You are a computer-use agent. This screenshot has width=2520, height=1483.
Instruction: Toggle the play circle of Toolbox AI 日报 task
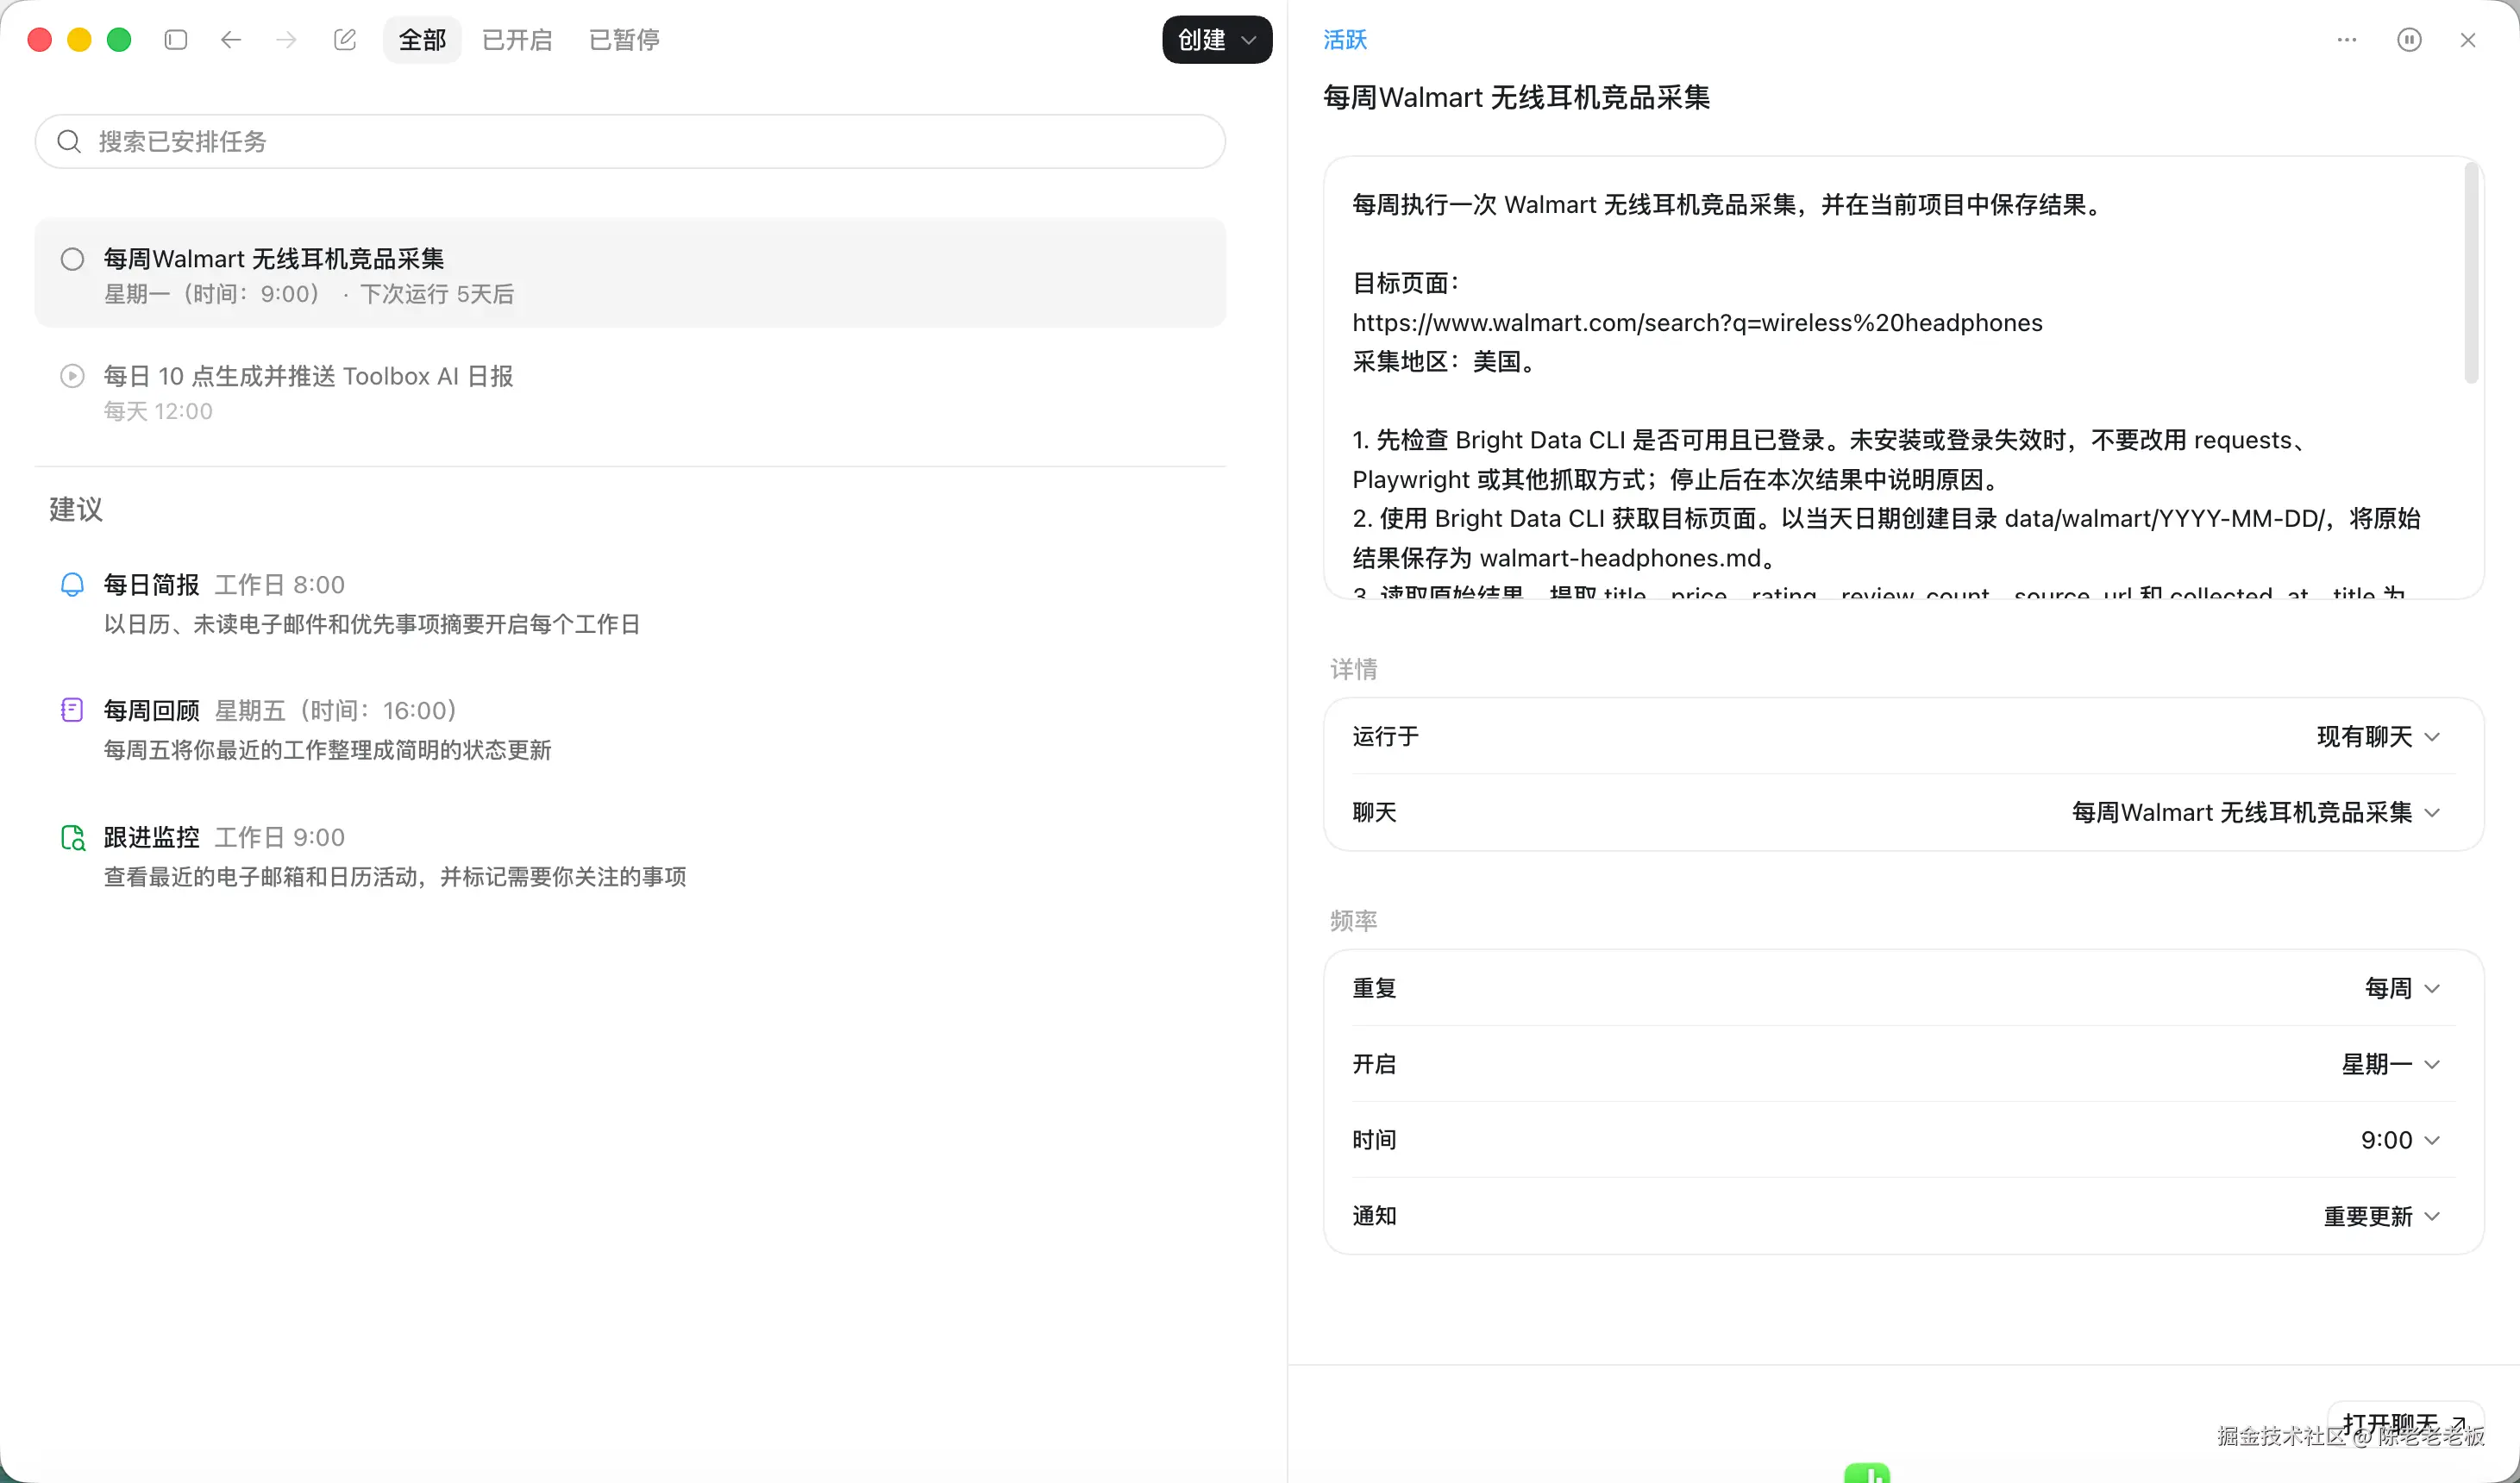click(x=72, y=376)
